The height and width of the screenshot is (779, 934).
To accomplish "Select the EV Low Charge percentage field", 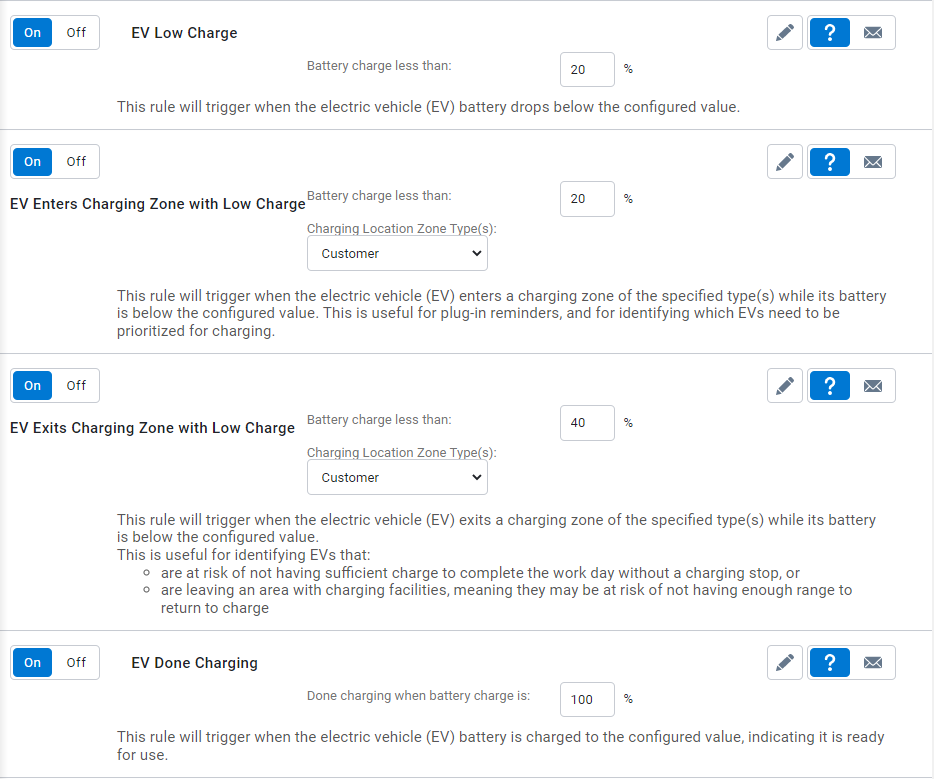I will tap(587, 69).
